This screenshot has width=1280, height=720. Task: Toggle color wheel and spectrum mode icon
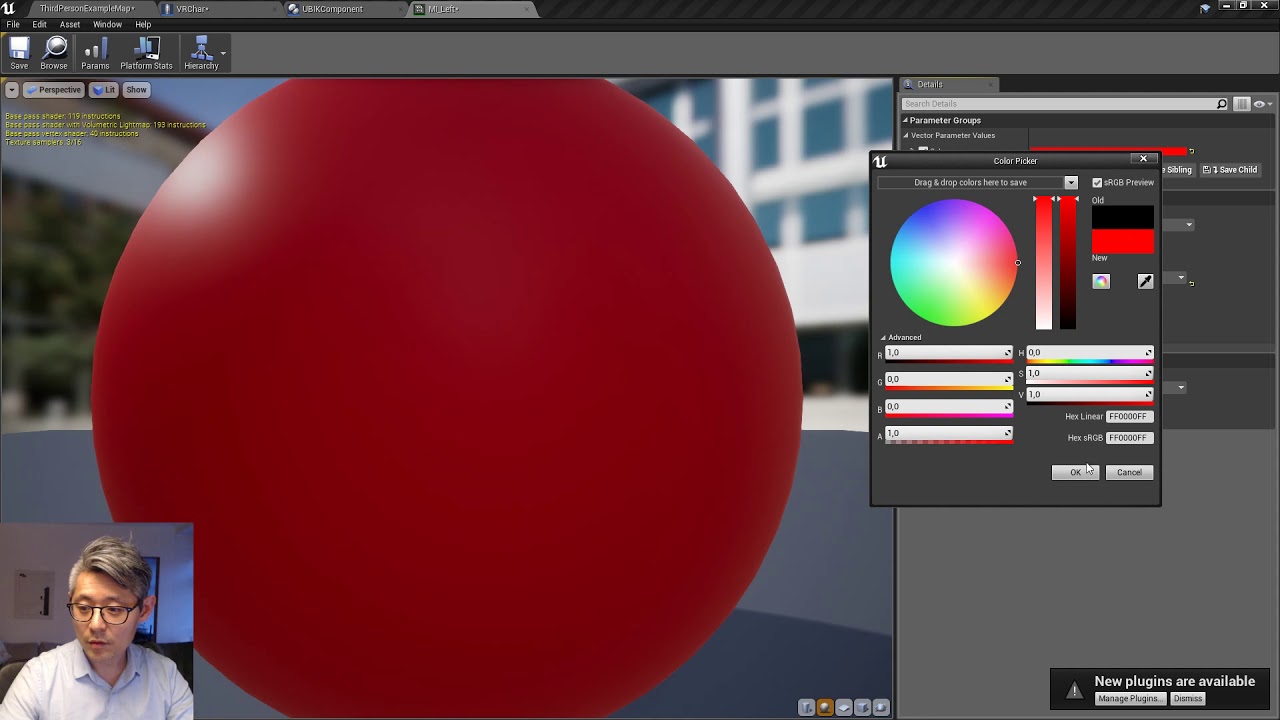pos(1101,282)
